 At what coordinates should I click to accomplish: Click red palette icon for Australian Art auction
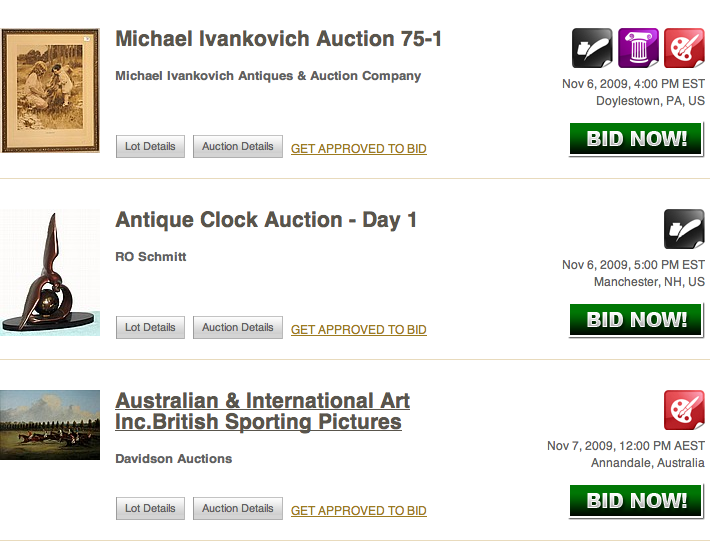click(684, 410)
